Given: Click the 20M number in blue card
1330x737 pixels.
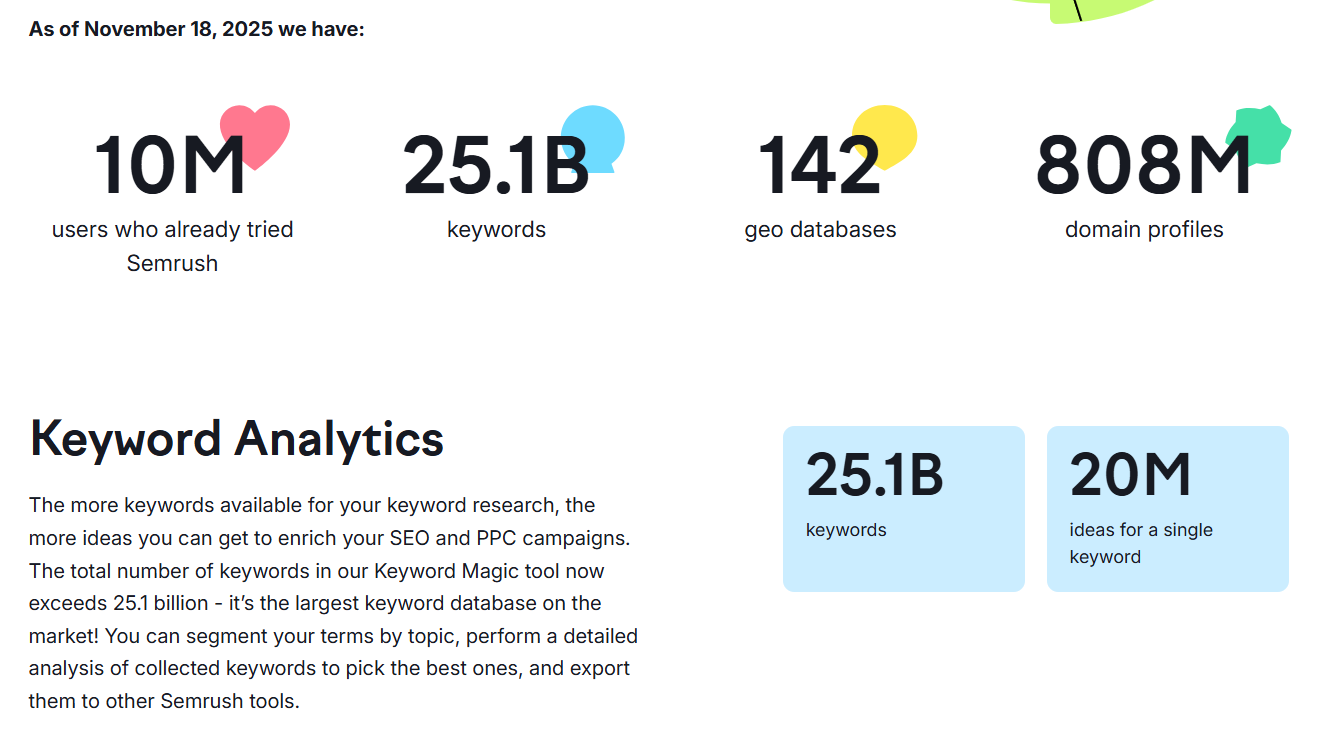Looking at the screenshot, I should tap(1131, 475).
